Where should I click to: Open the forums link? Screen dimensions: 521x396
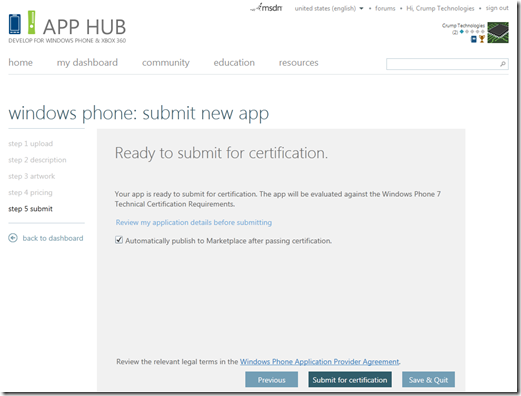click(x=385, y=8)
